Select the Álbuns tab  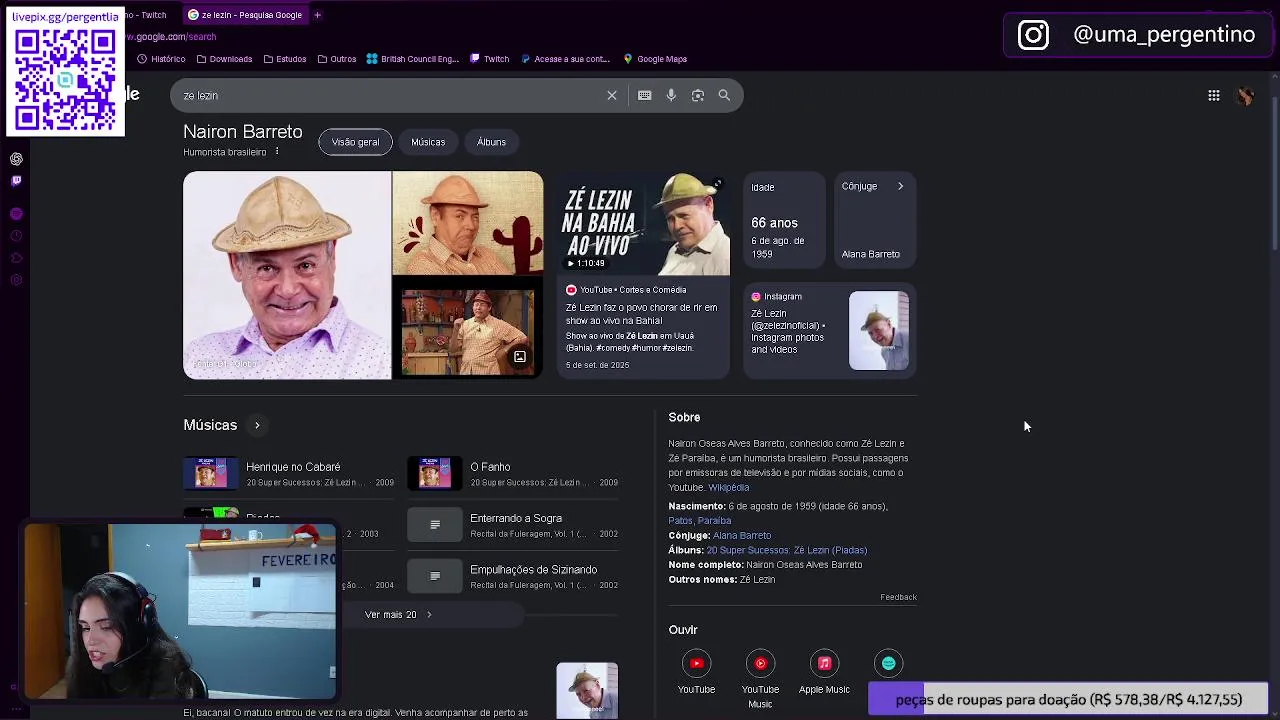(491, 142)
